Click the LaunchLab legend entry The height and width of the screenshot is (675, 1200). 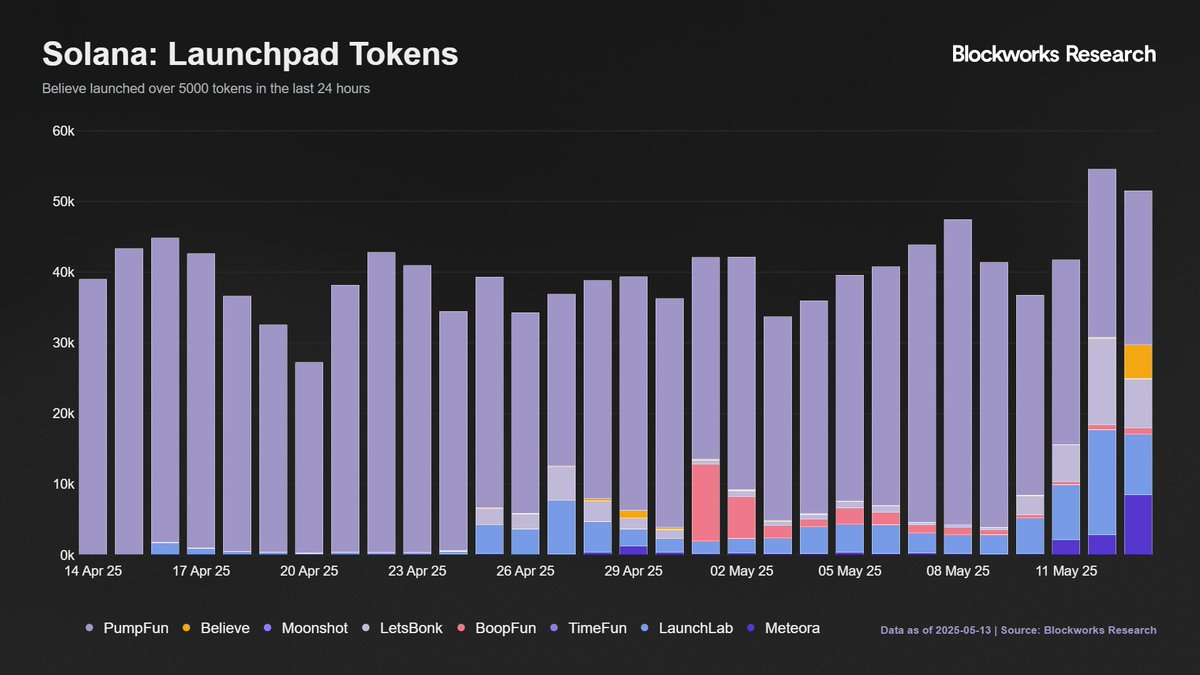(695, 628)
